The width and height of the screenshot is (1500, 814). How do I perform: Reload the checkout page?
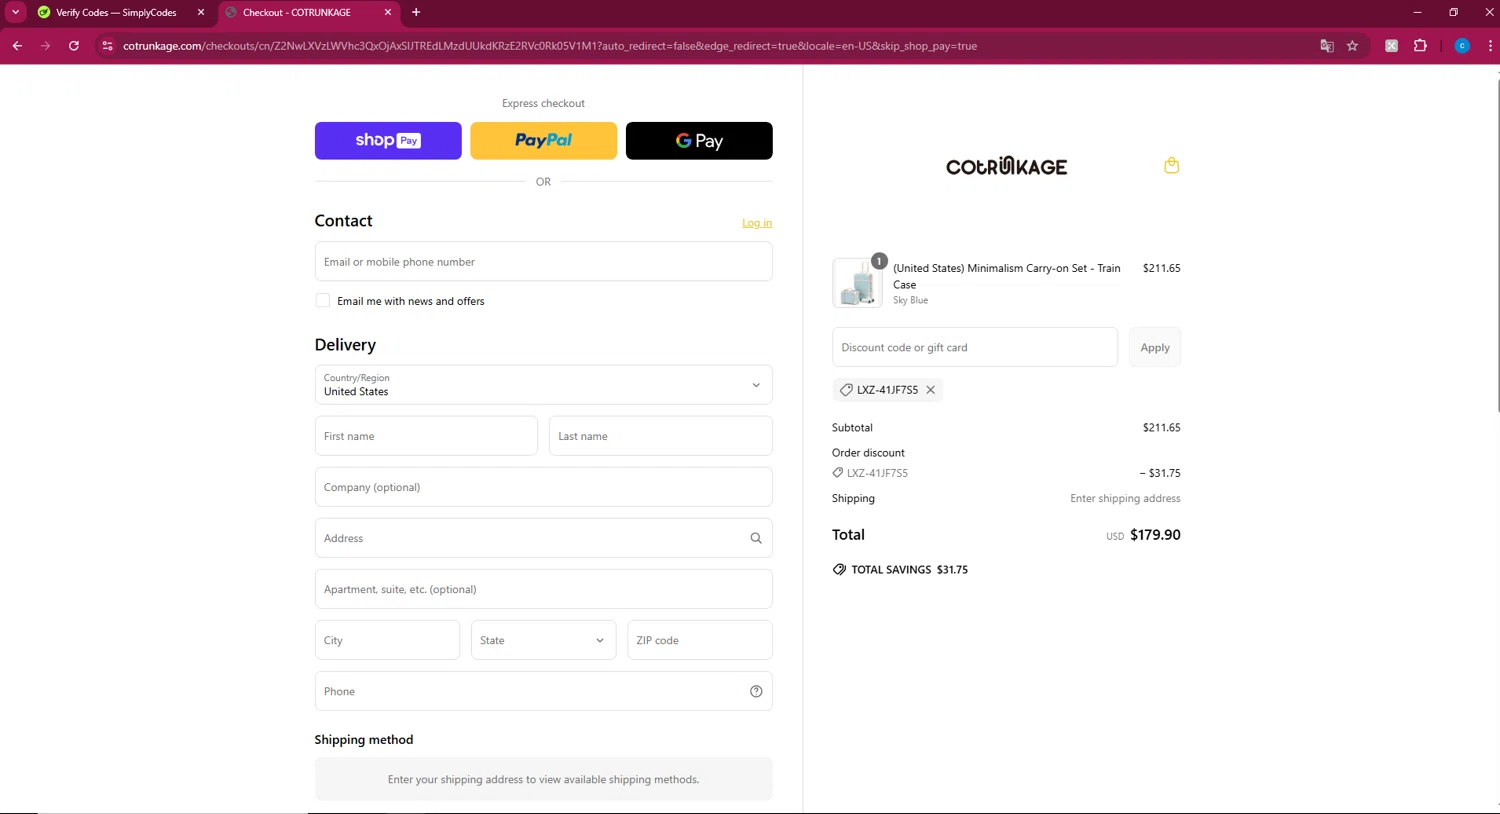point(74,46)
